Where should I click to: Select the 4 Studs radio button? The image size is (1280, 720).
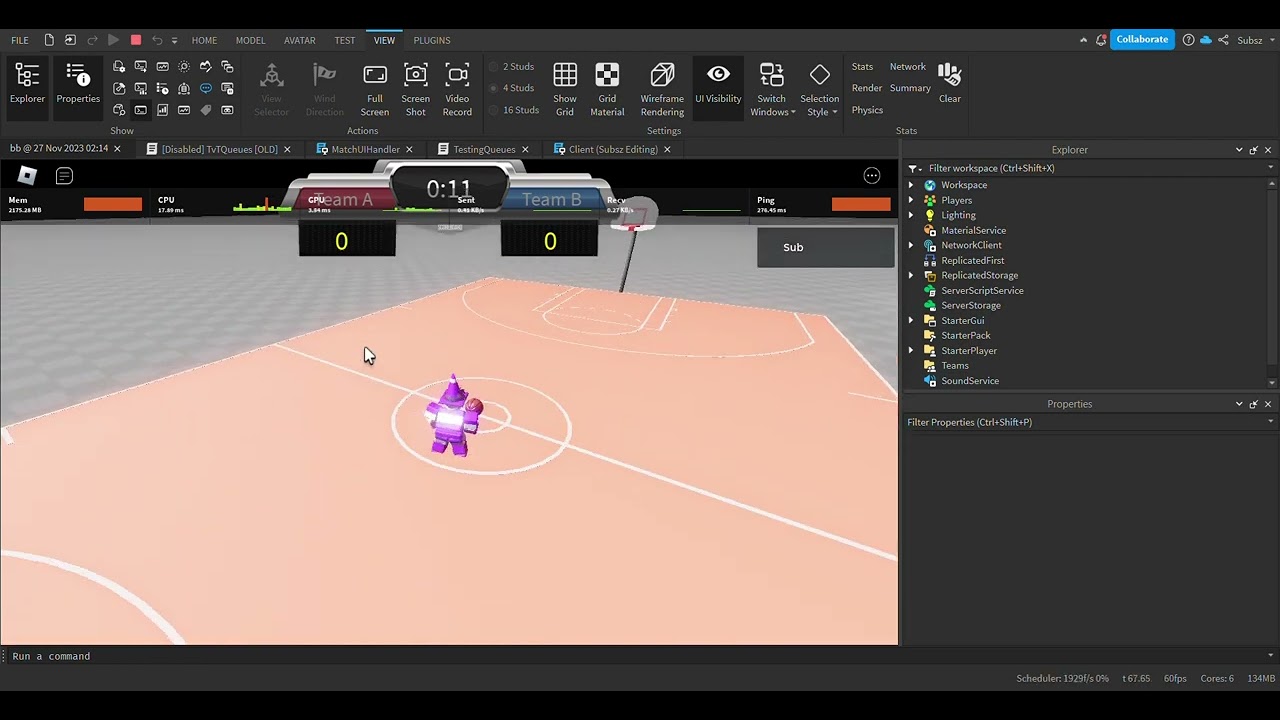point(511,88)
